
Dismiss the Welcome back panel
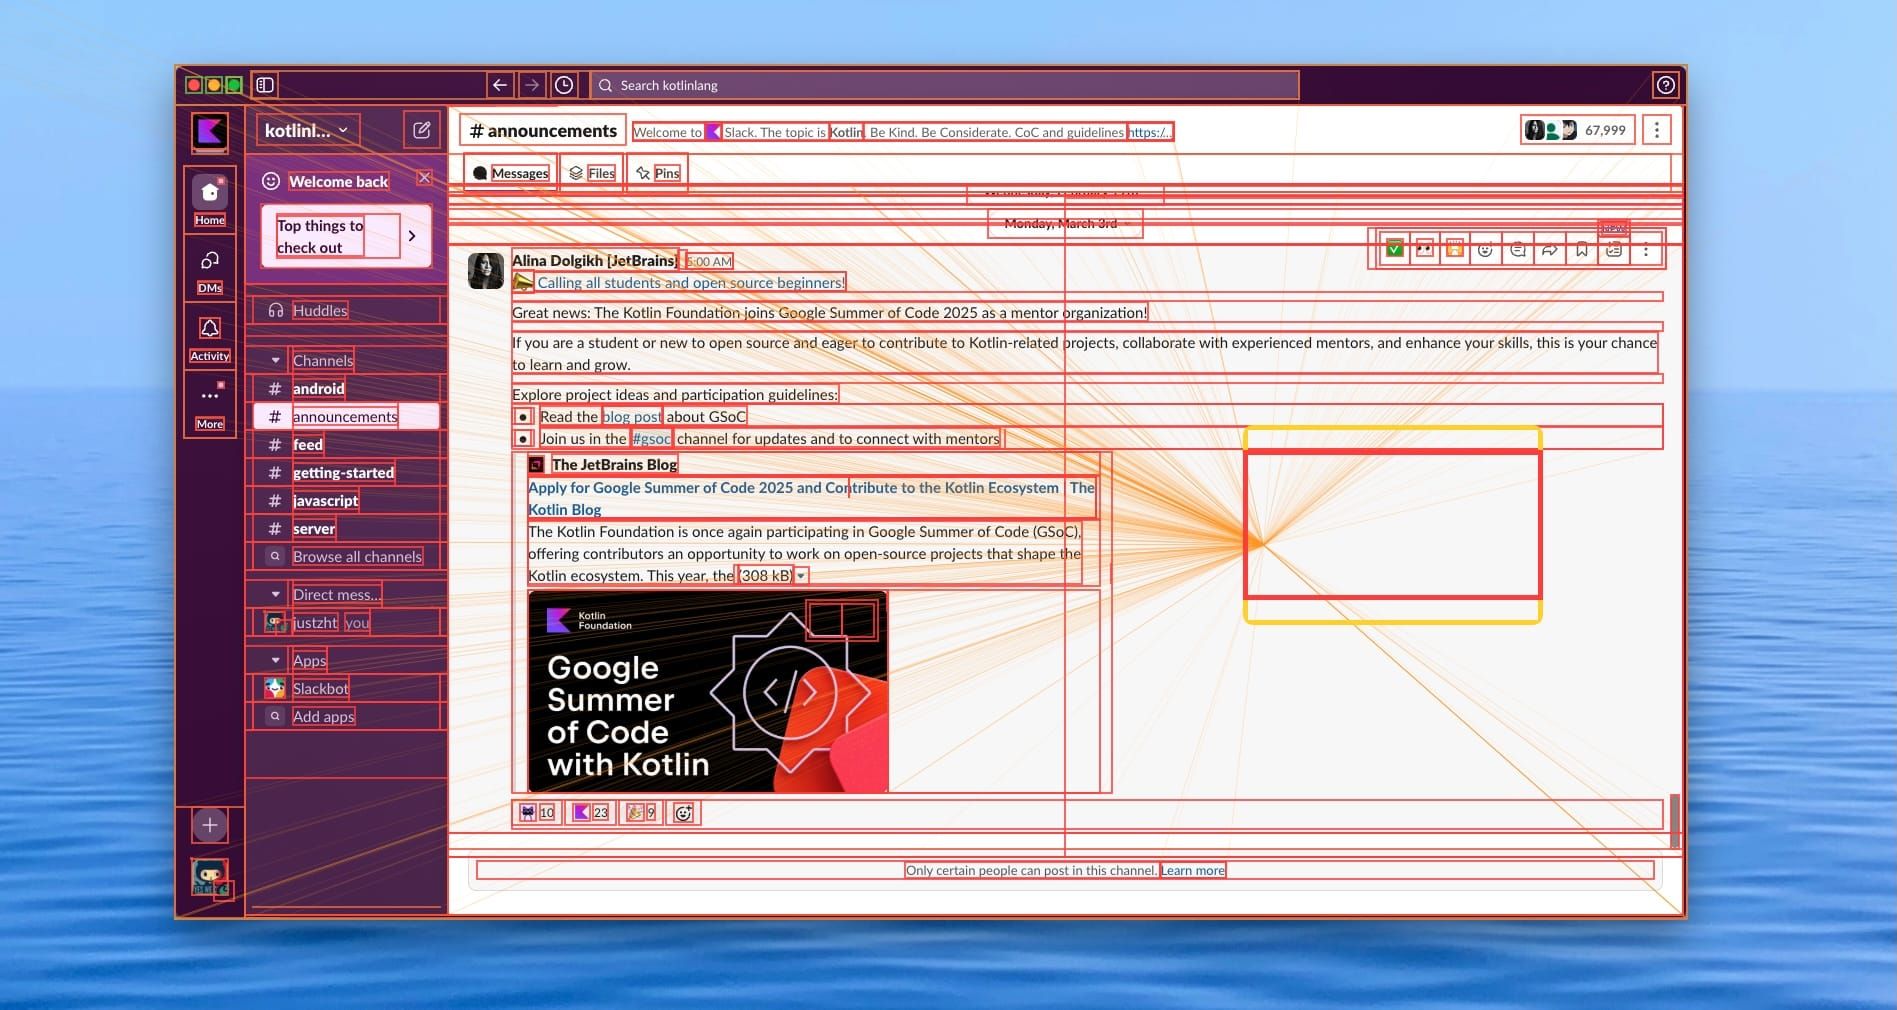click(424, 178)
